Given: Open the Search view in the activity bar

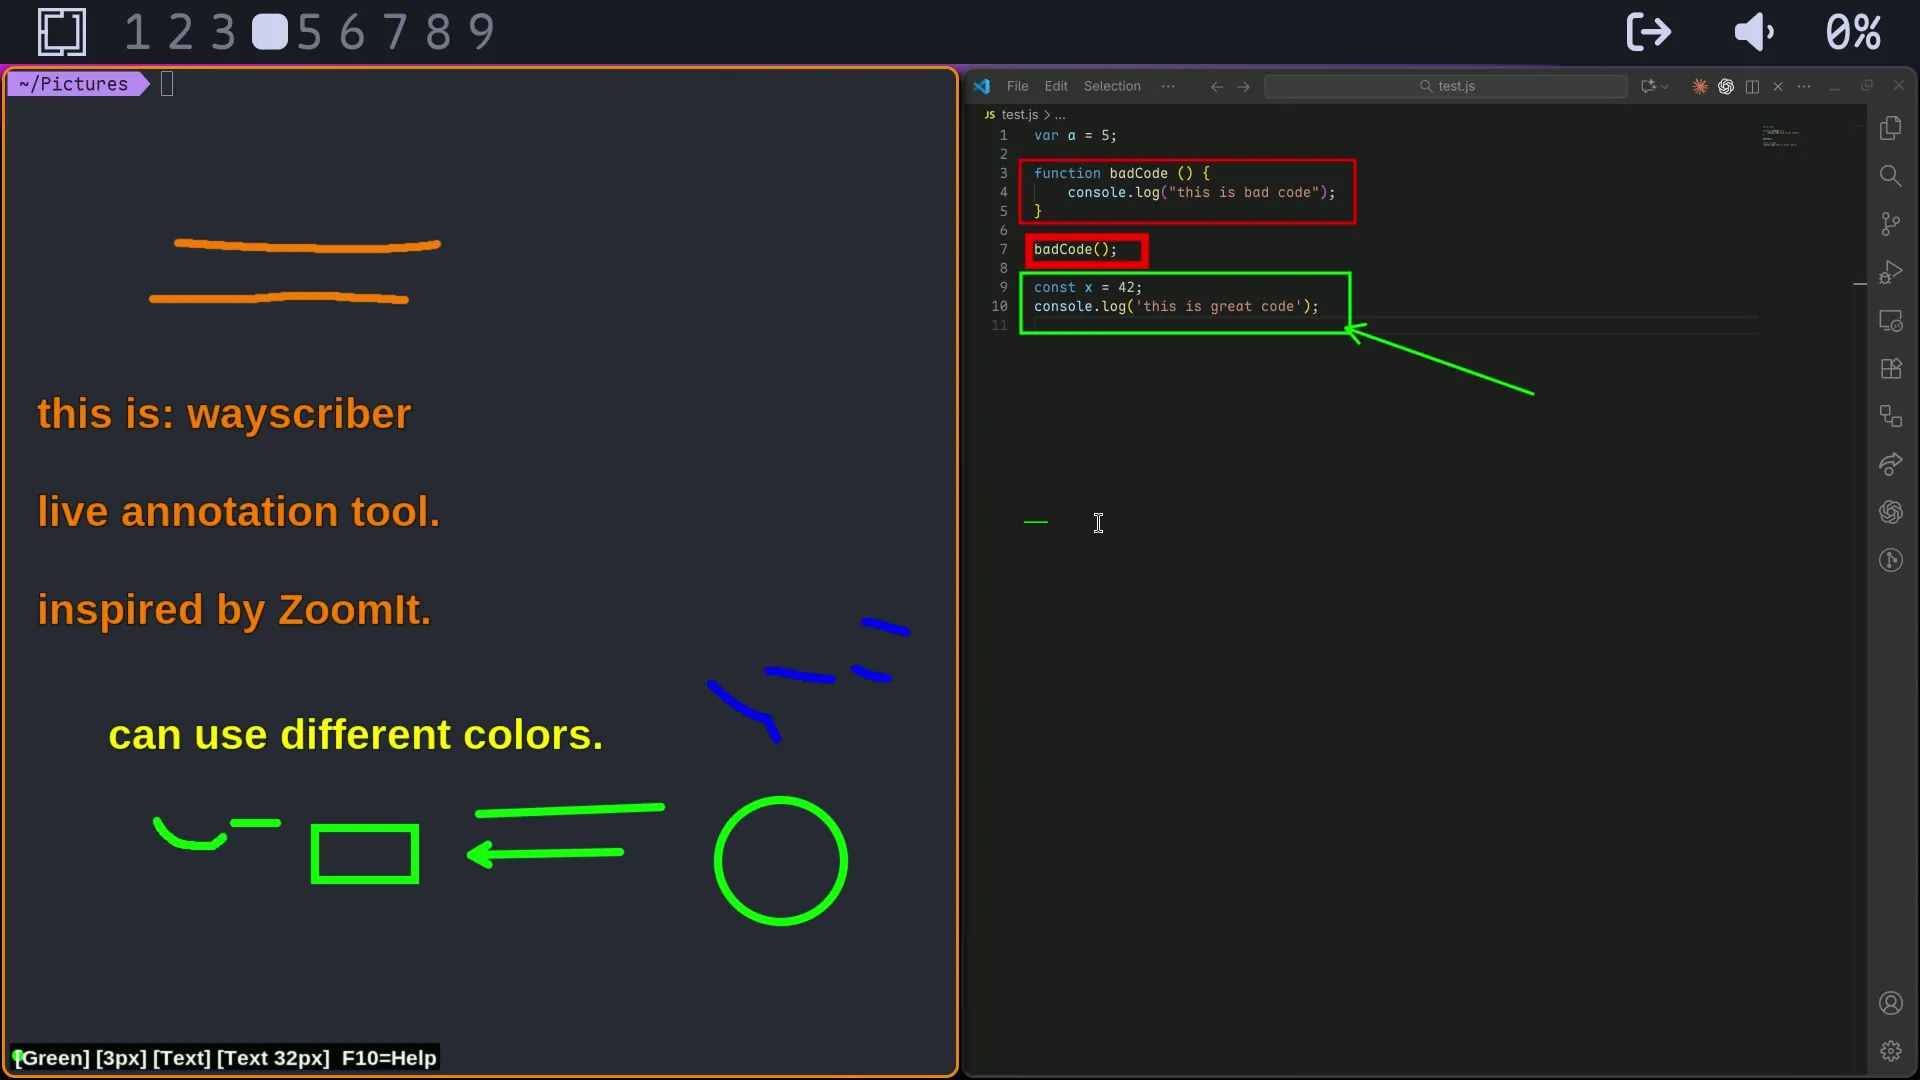Looking at the screenshot, I should (x=1893, y=176).
